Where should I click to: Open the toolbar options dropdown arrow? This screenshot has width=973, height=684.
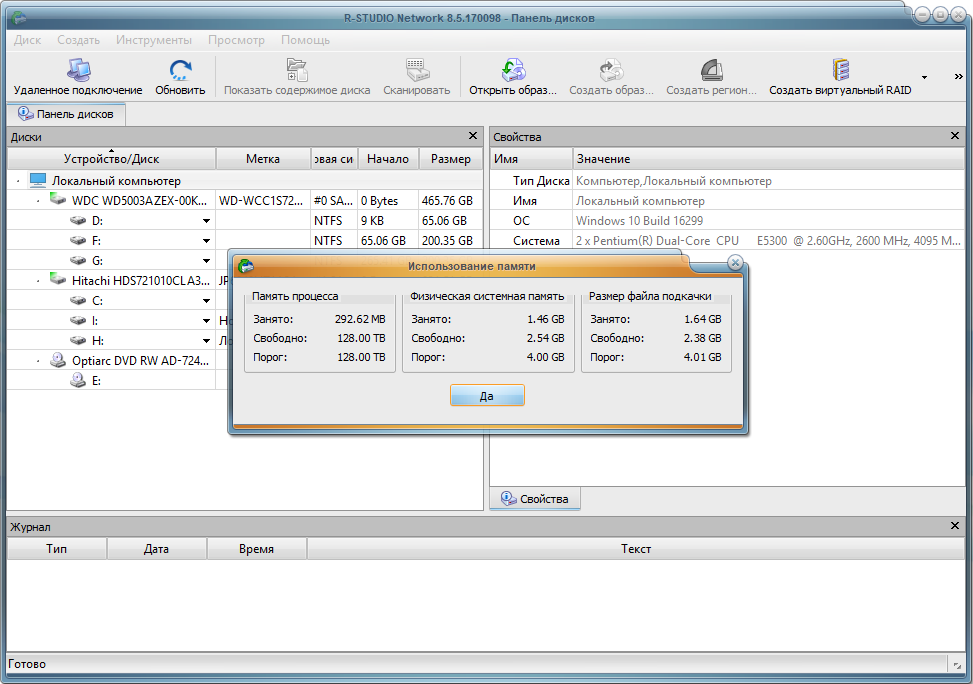[x=925, y=77]
